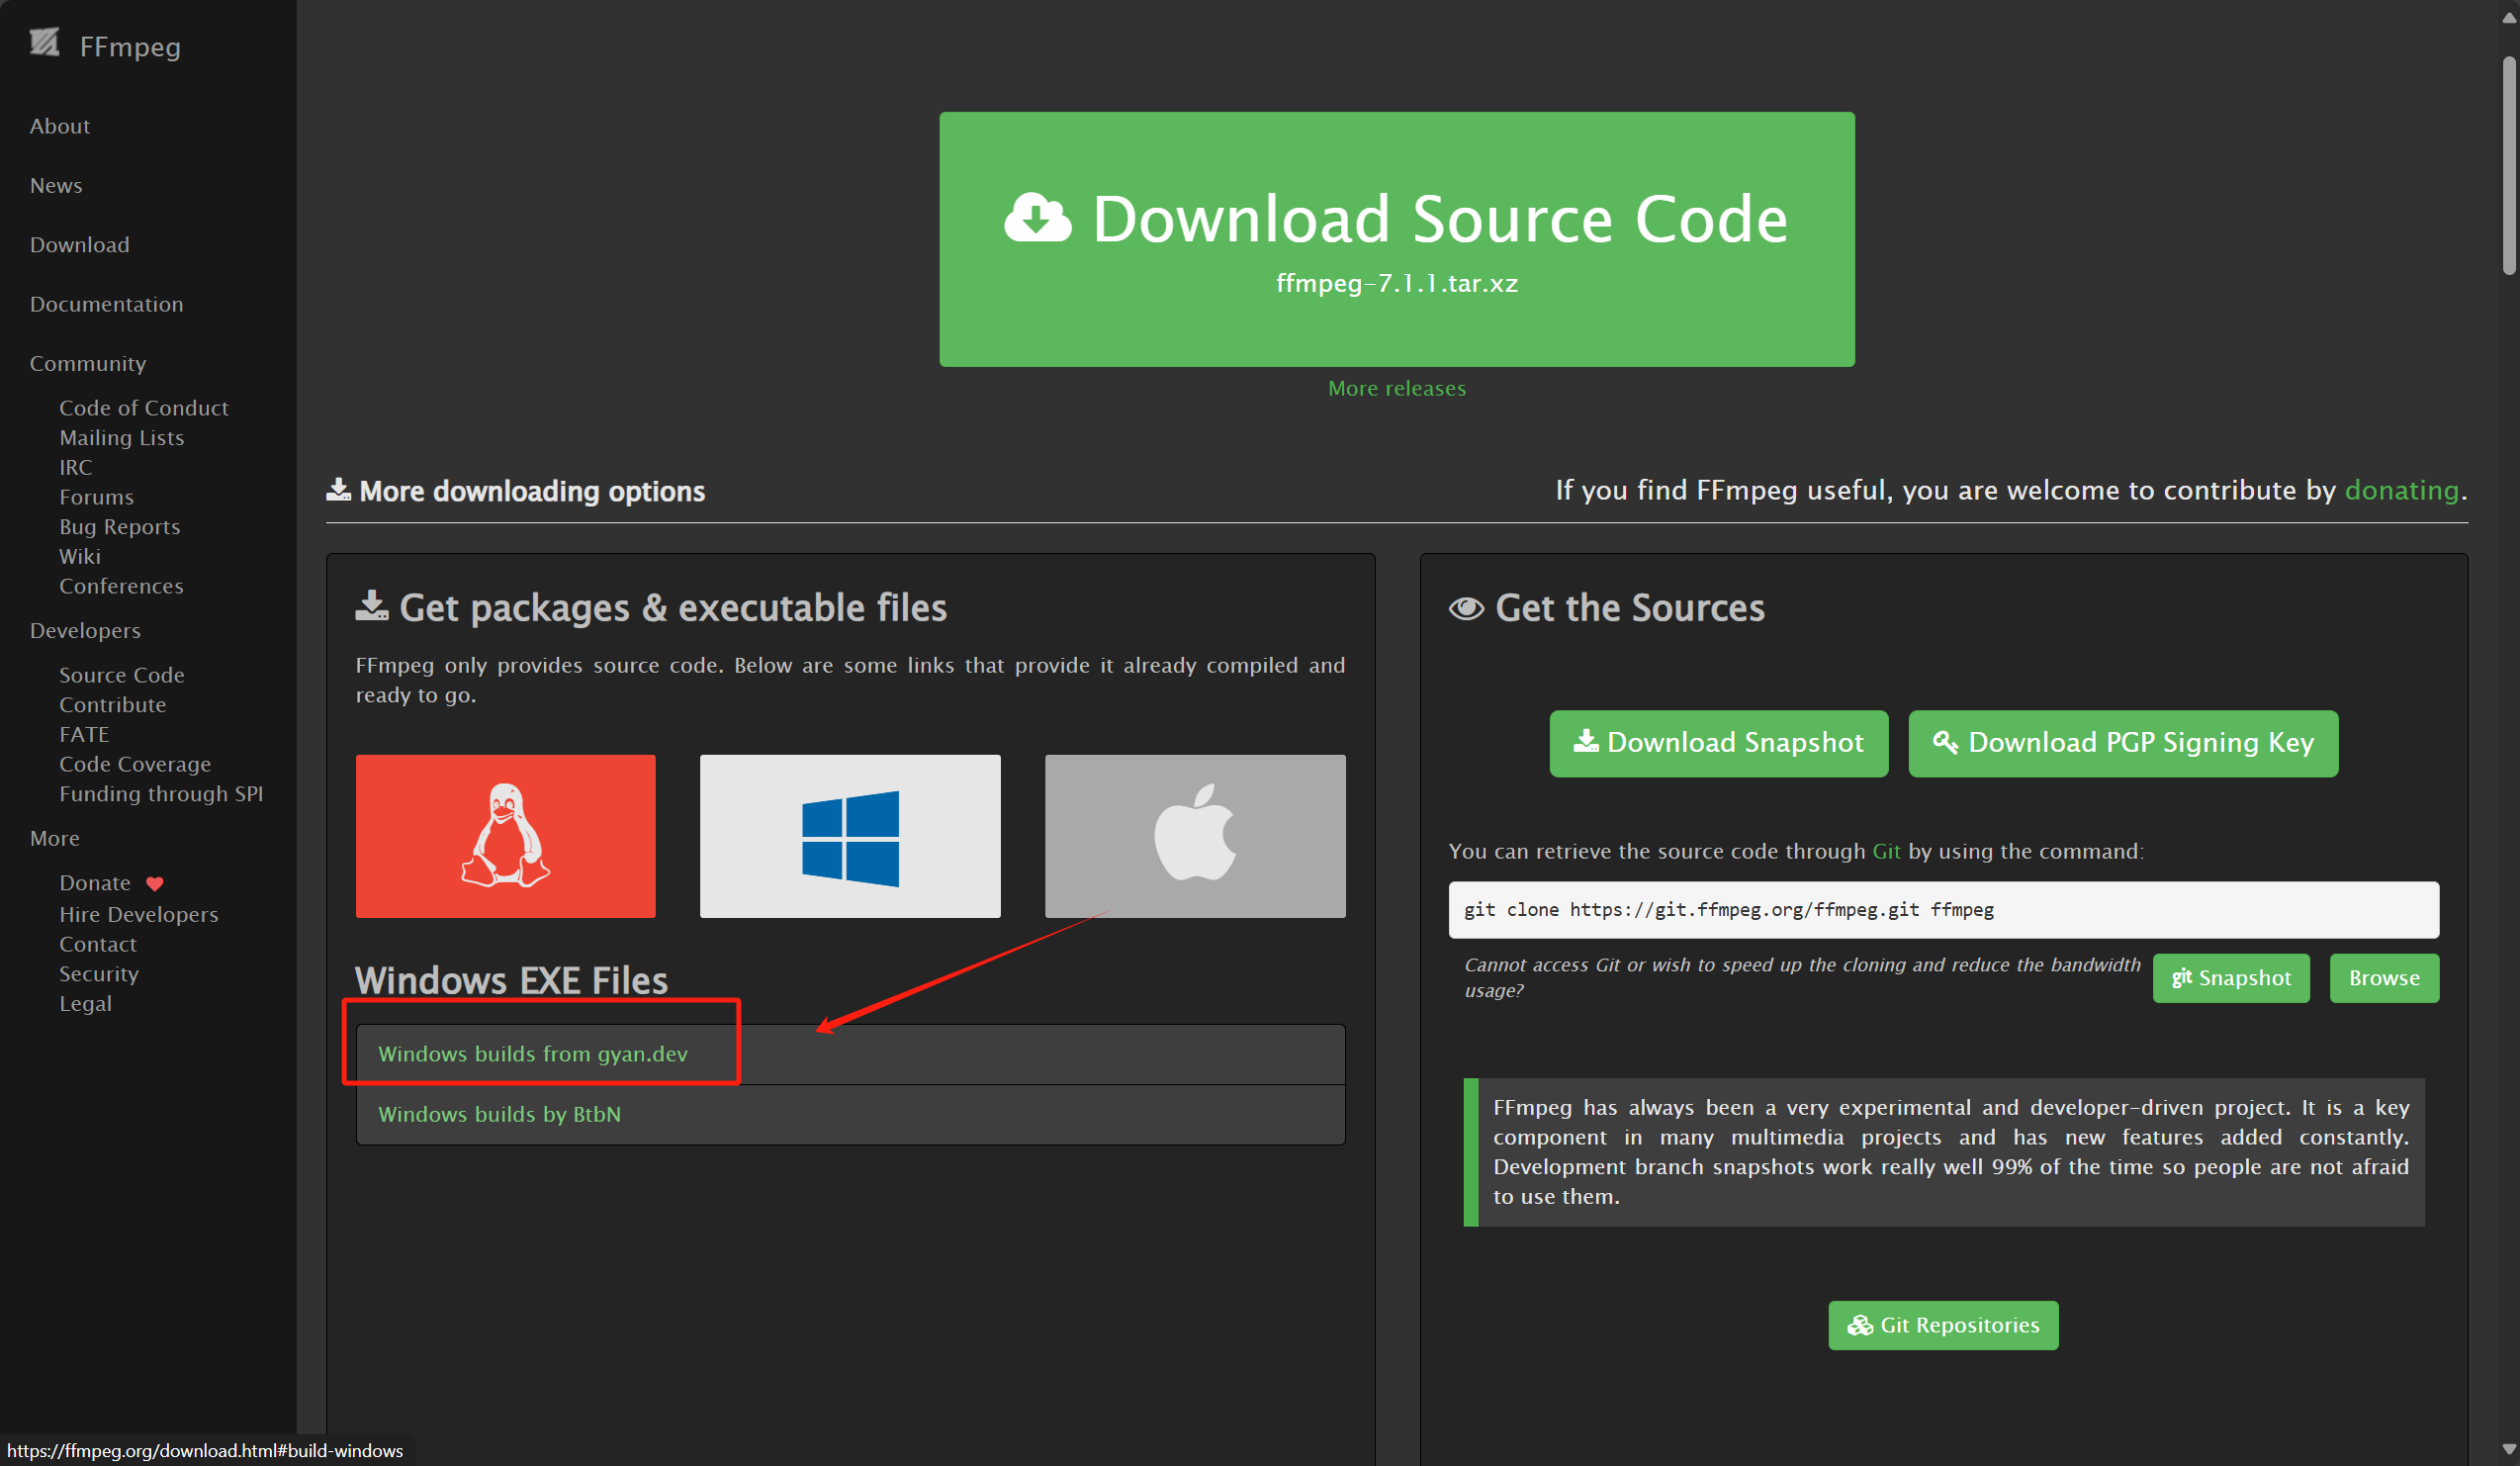Screen dimensions: 2520x1466
Task: Follow the More releases link
Action: tap(1396, 388)
